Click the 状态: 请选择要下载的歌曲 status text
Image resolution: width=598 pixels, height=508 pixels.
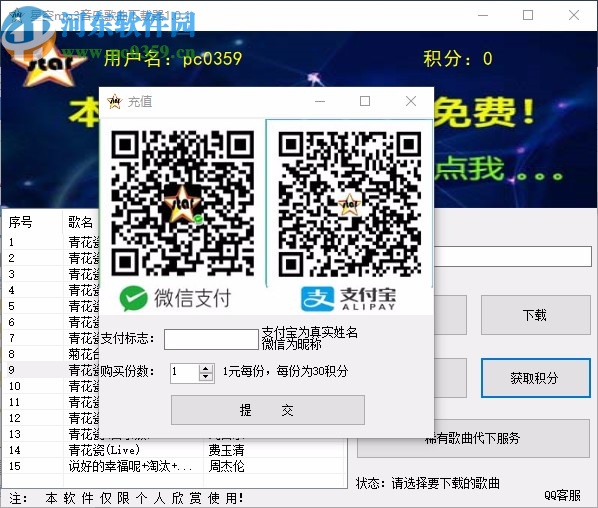[x=428, y=483]
